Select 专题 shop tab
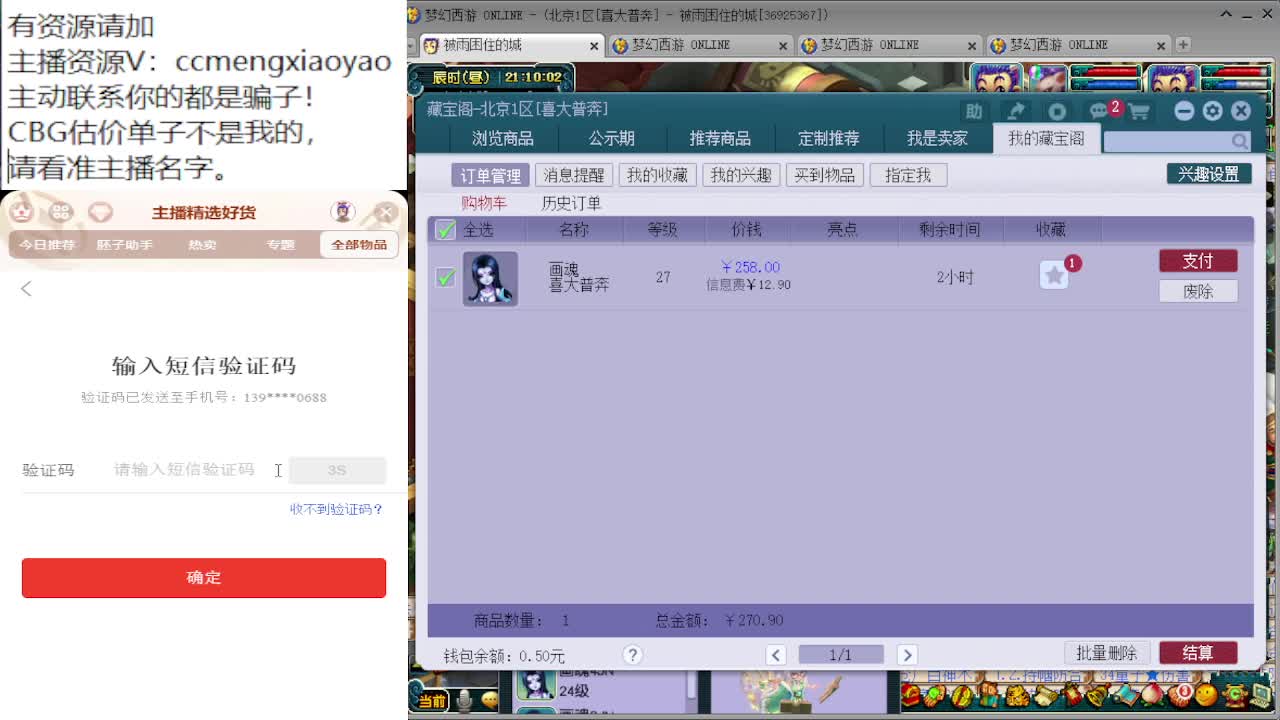Viewport: 1280px width, 720px height. pyautogui.click(x=280, y=245)
